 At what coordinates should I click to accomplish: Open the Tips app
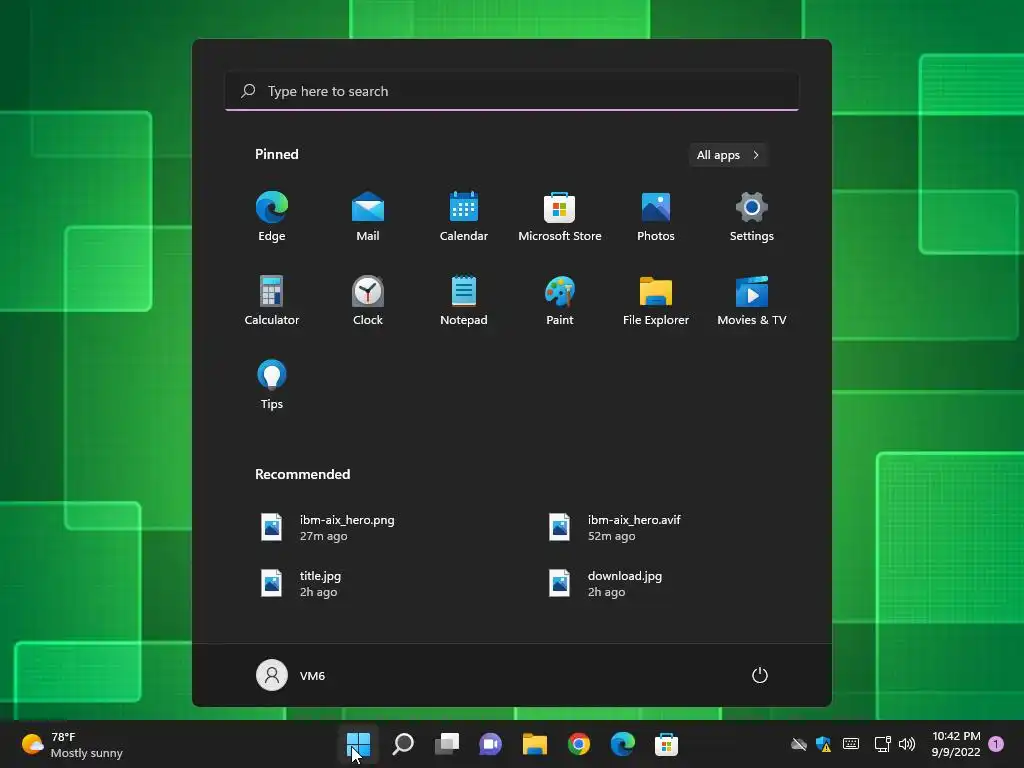tap(272, 384)
